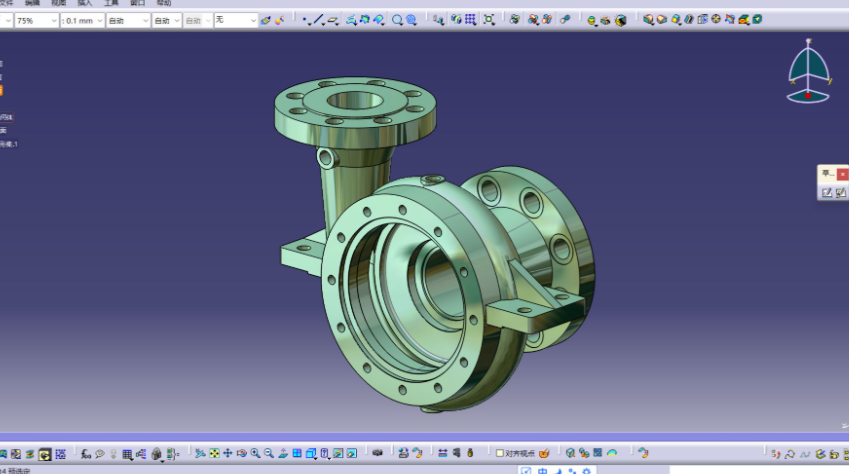Open the design table icon
Image resolution: width=849 pixels, height=474 pixels.
click(x=127, y=454)
